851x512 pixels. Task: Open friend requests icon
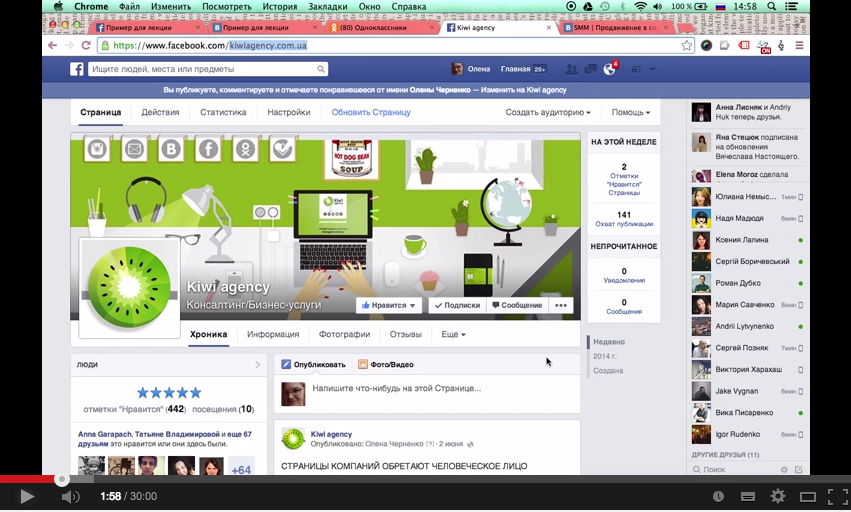pos(571,69)
